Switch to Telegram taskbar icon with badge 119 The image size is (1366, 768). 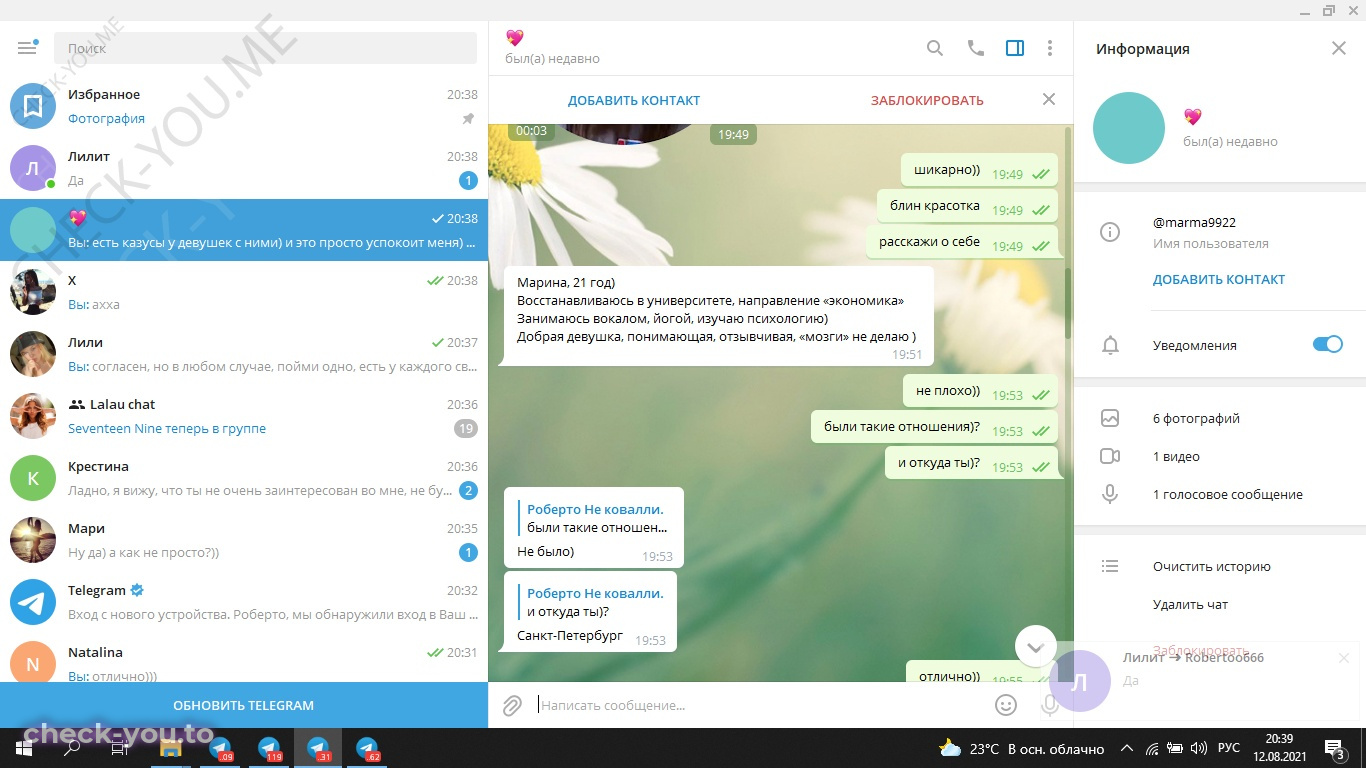269,748
